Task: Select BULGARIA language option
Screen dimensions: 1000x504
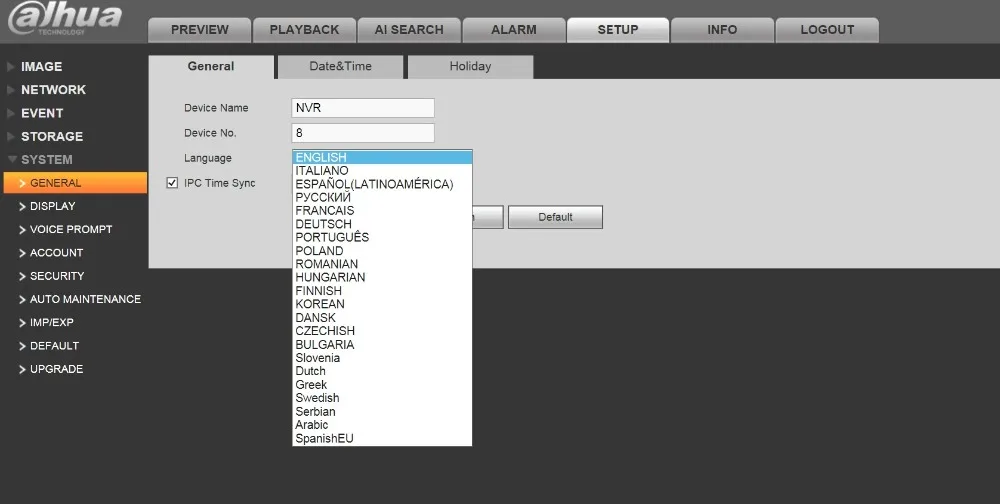Action: click(x=382, y=345)
